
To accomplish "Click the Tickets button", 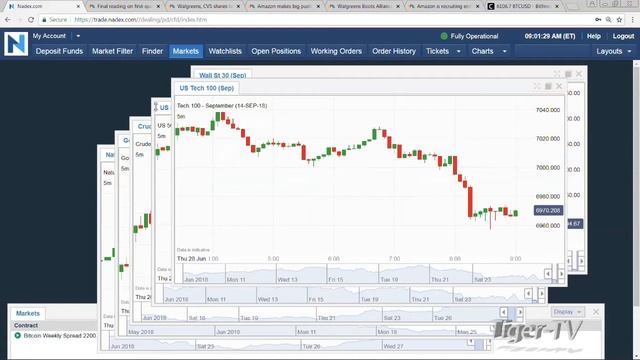I will click(x=438, y=51).
